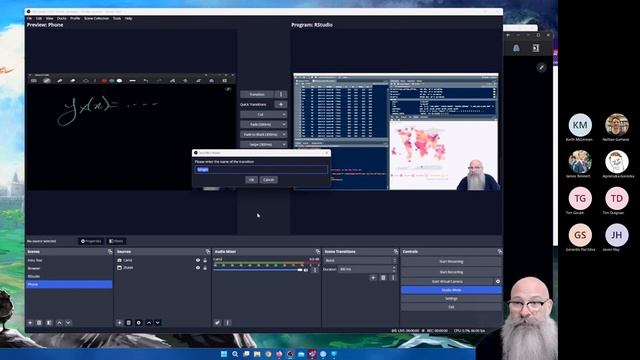Select the Camz source row

(x=163, y=260)
